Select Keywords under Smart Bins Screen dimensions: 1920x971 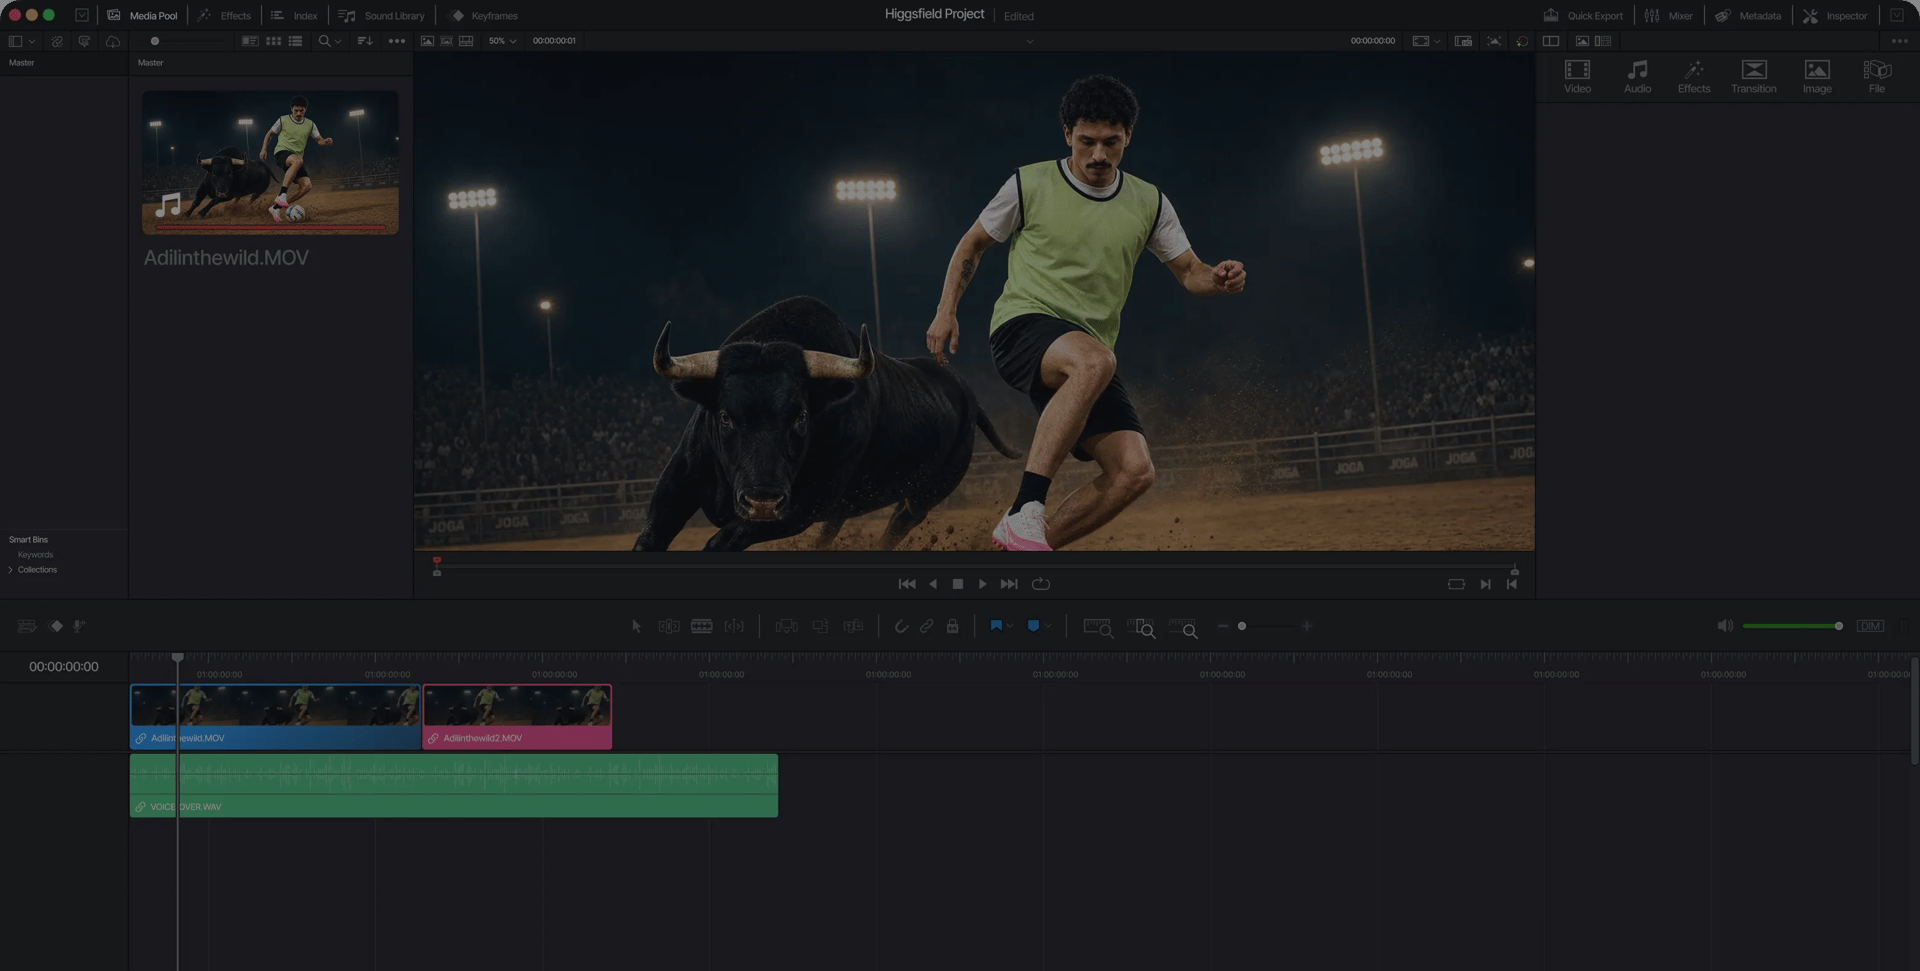coord(35,555)
